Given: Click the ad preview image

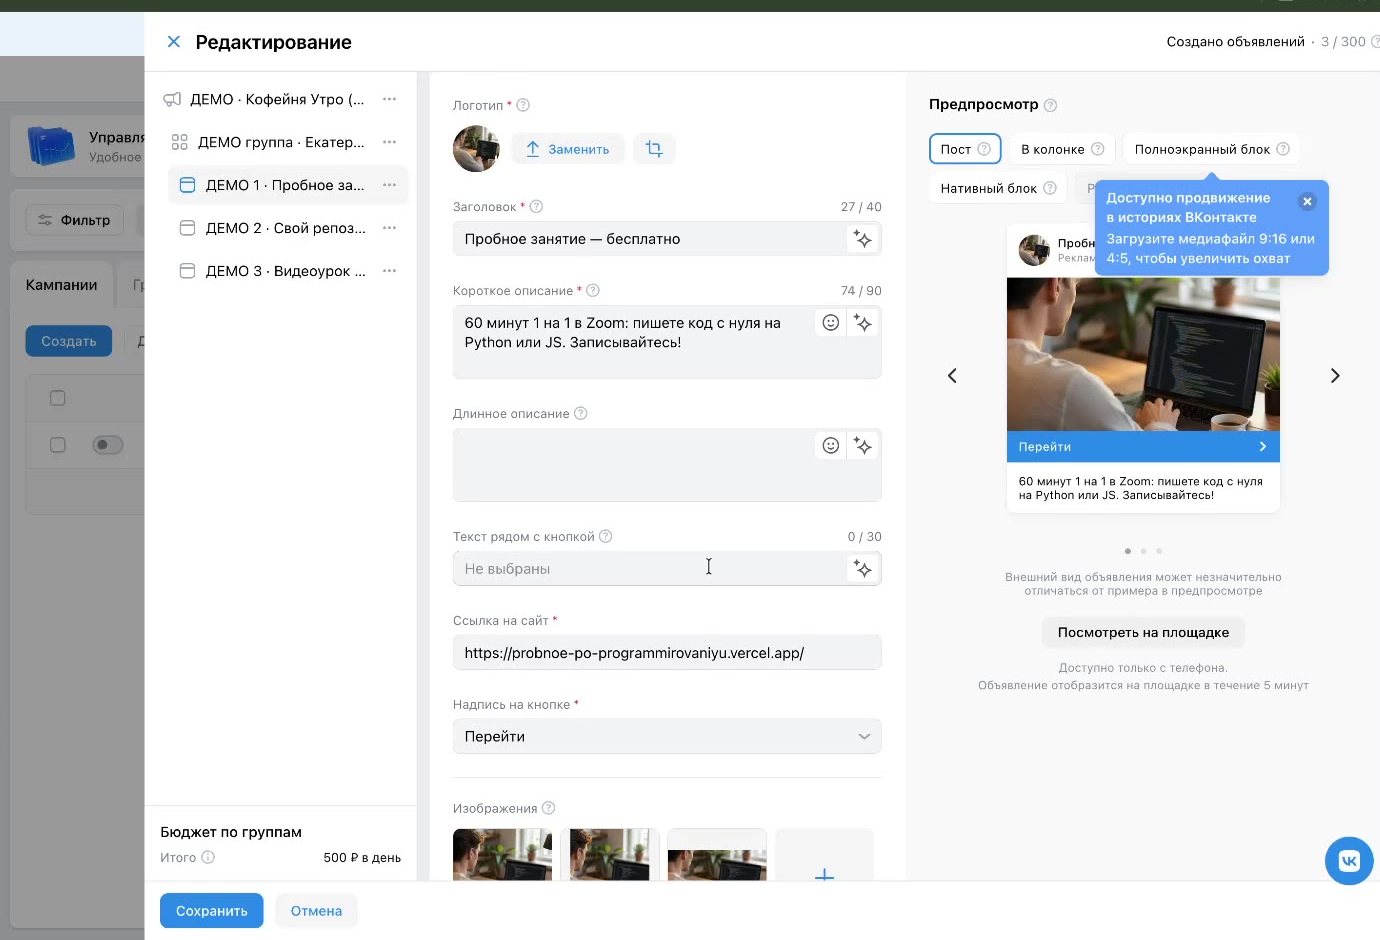Looking at the screenshot, I should coord(1143,354).
